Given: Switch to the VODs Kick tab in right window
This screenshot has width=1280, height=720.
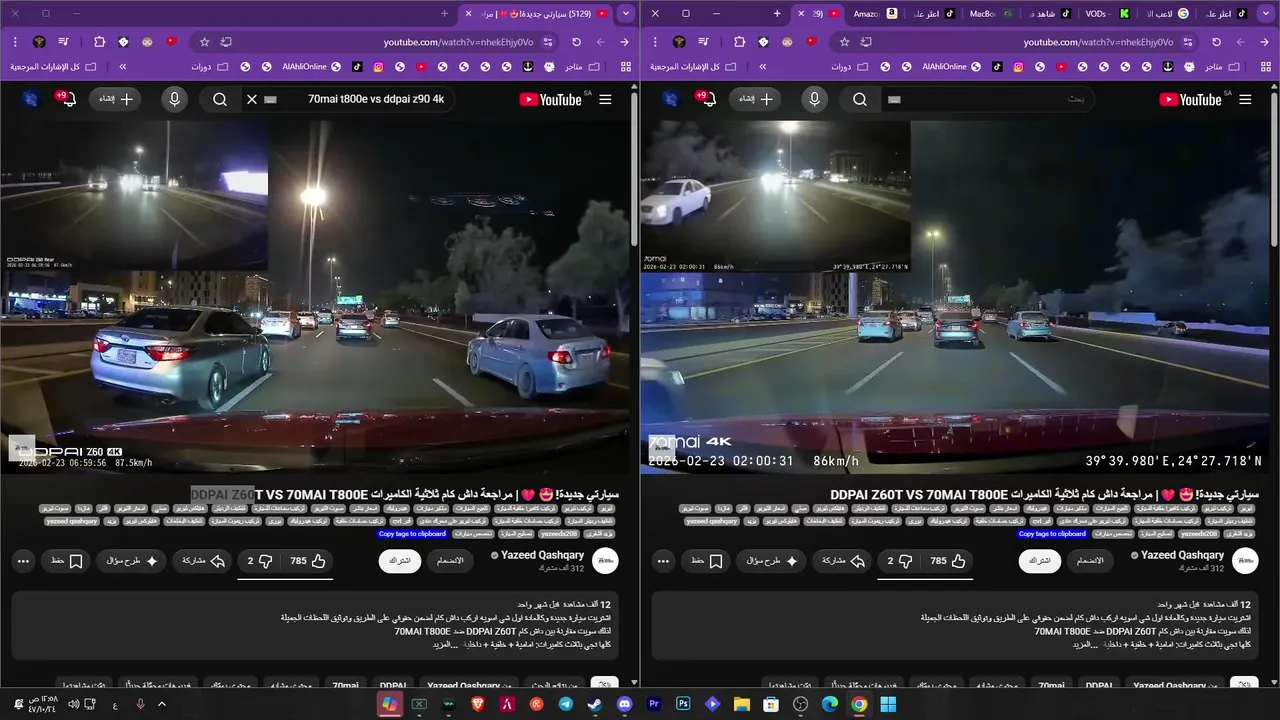Looking at the screenshot, I should click(1106, 14).
